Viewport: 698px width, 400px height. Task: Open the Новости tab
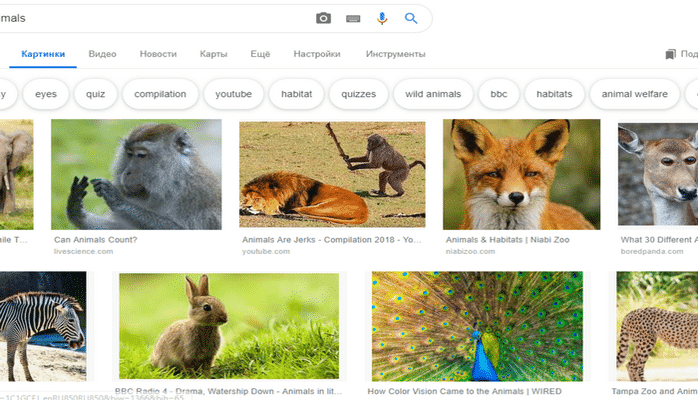point(158,54)
